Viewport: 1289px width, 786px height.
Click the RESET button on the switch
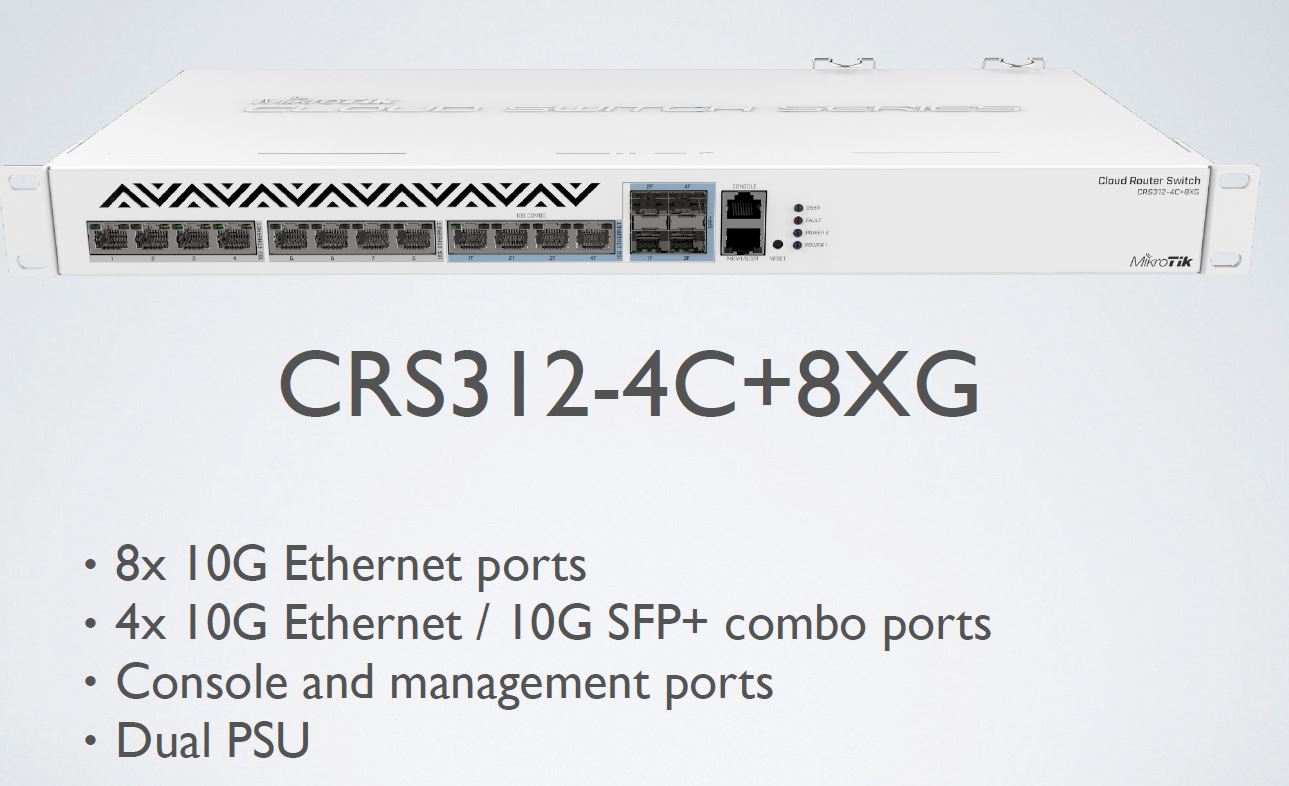click(777, 244)
